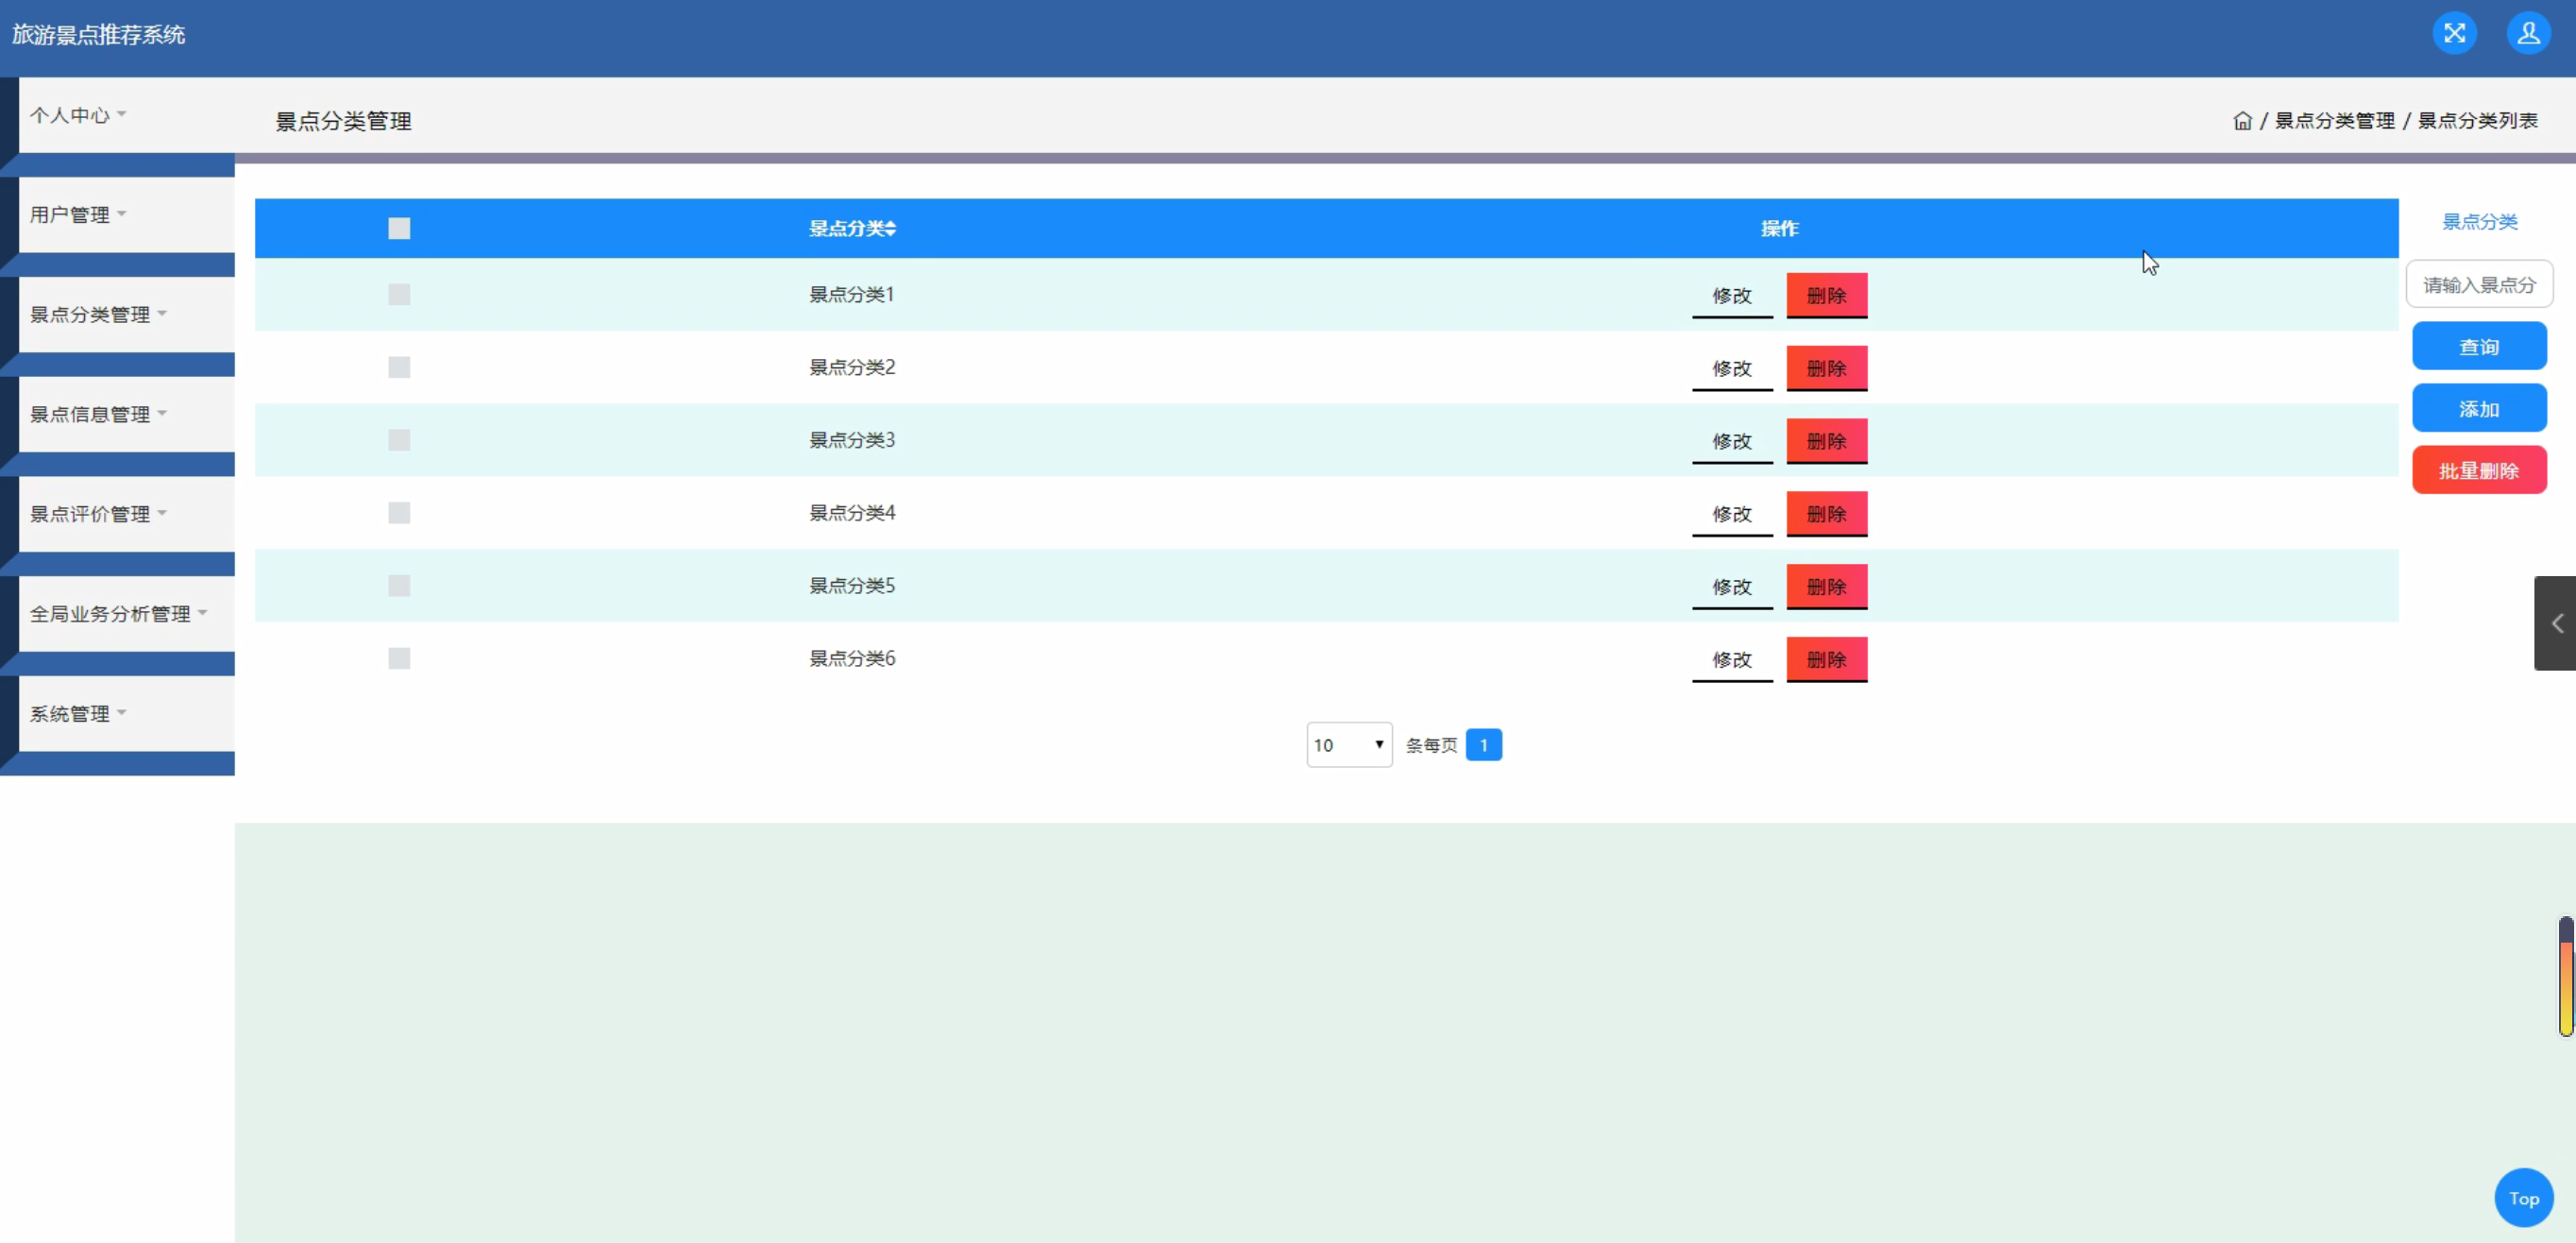Click the round Top back-to-top button
The height and width of the screenshot is (1243, 2576).
coord(2523,1198)
